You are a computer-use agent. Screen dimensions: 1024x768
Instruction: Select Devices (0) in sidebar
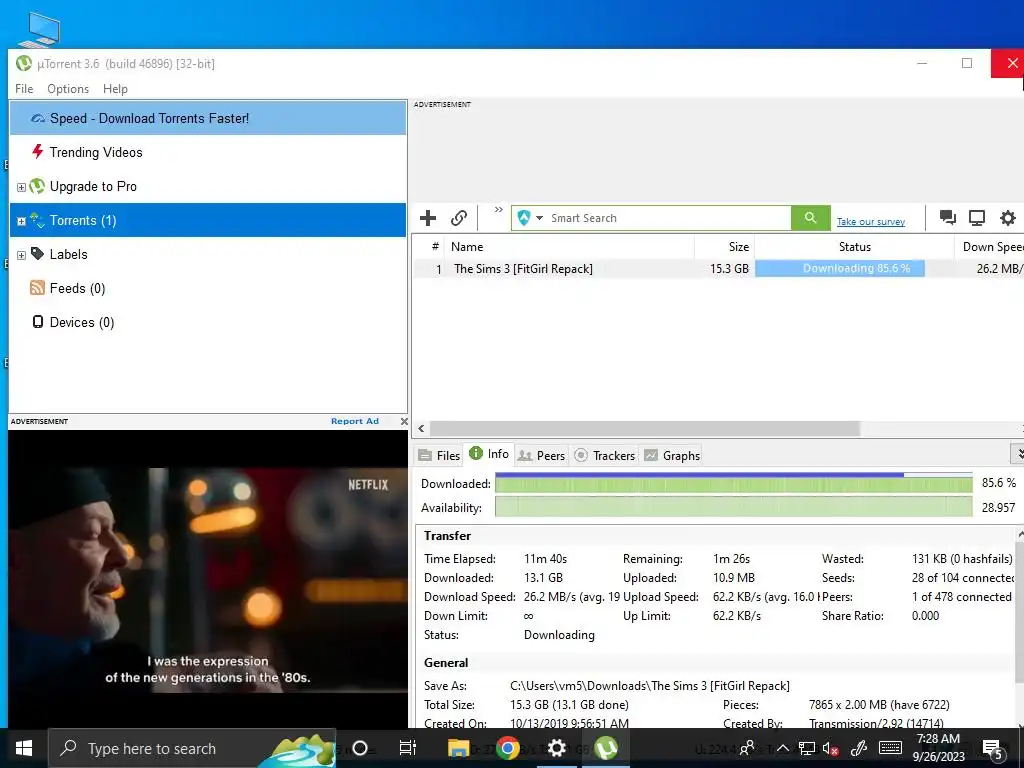coord(208,322)
